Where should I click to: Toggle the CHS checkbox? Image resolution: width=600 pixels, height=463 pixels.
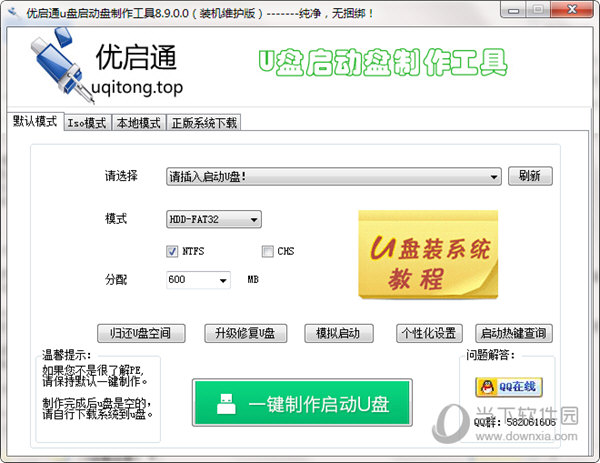[267, 251]
